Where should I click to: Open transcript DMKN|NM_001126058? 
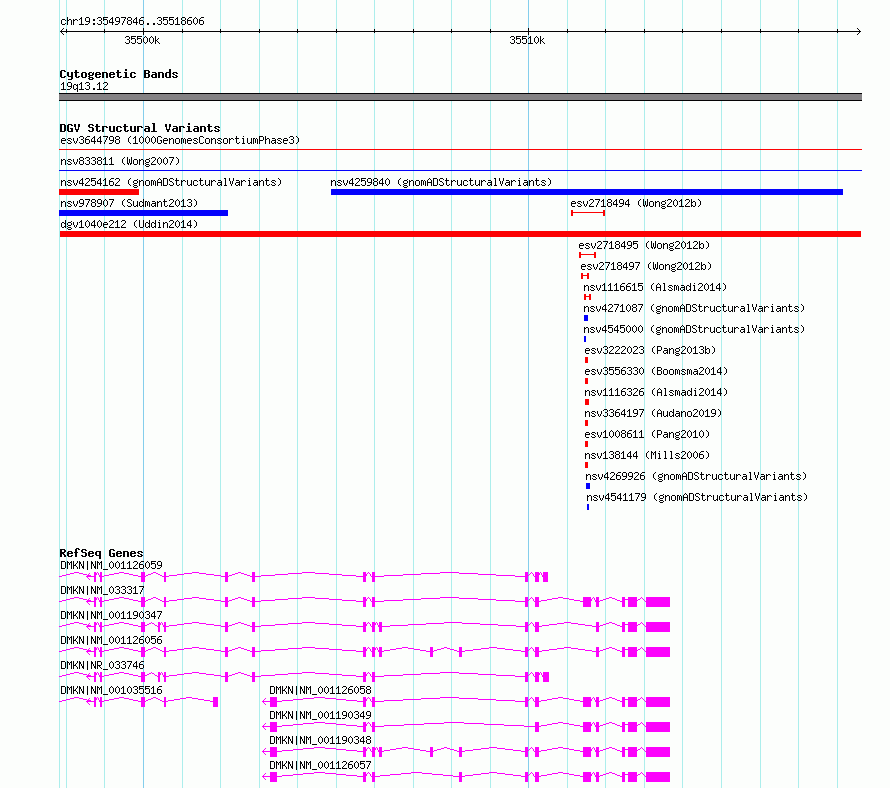(x=320, y=690)
